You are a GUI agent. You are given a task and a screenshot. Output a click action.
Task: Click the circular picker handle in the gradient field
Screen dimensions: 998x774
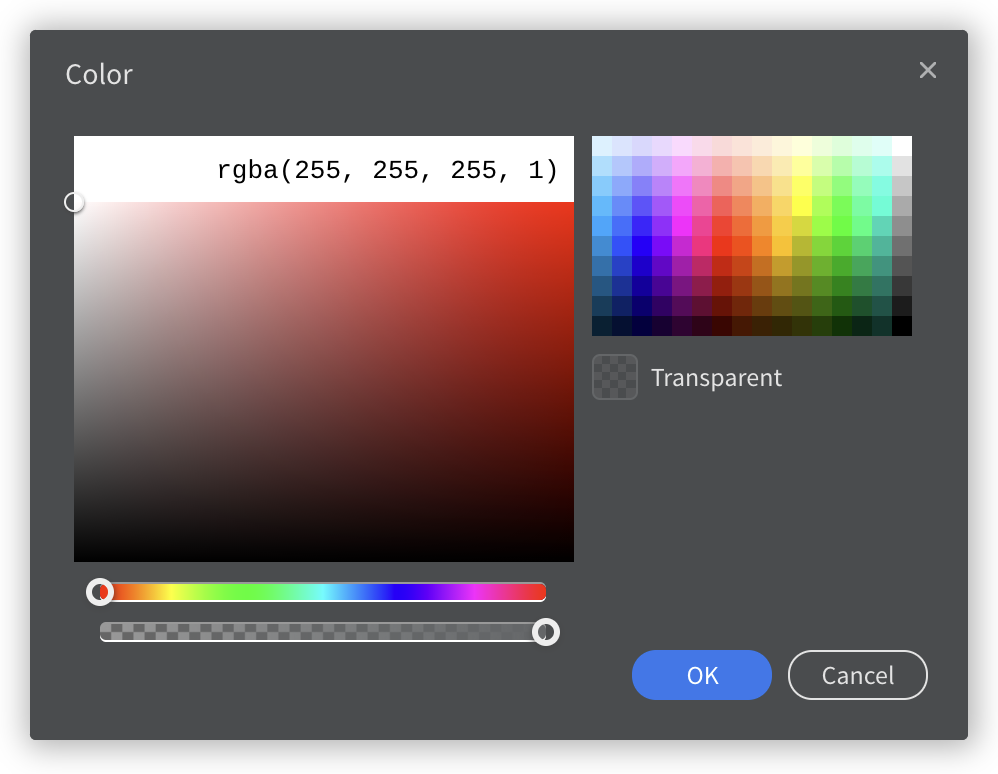(74, 202)
